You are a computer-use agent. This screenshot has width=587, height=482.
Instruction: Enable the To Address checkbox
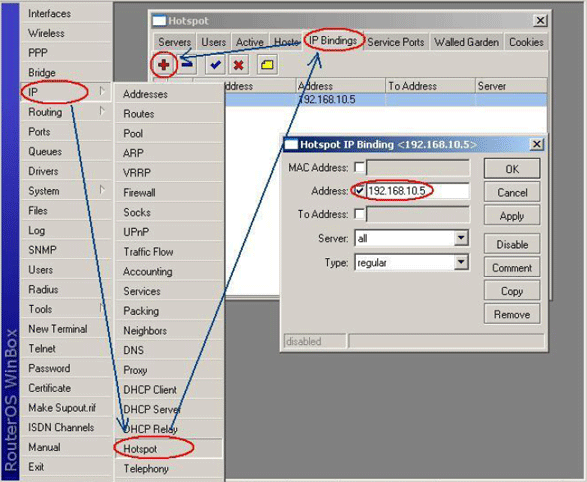[359, 214]
